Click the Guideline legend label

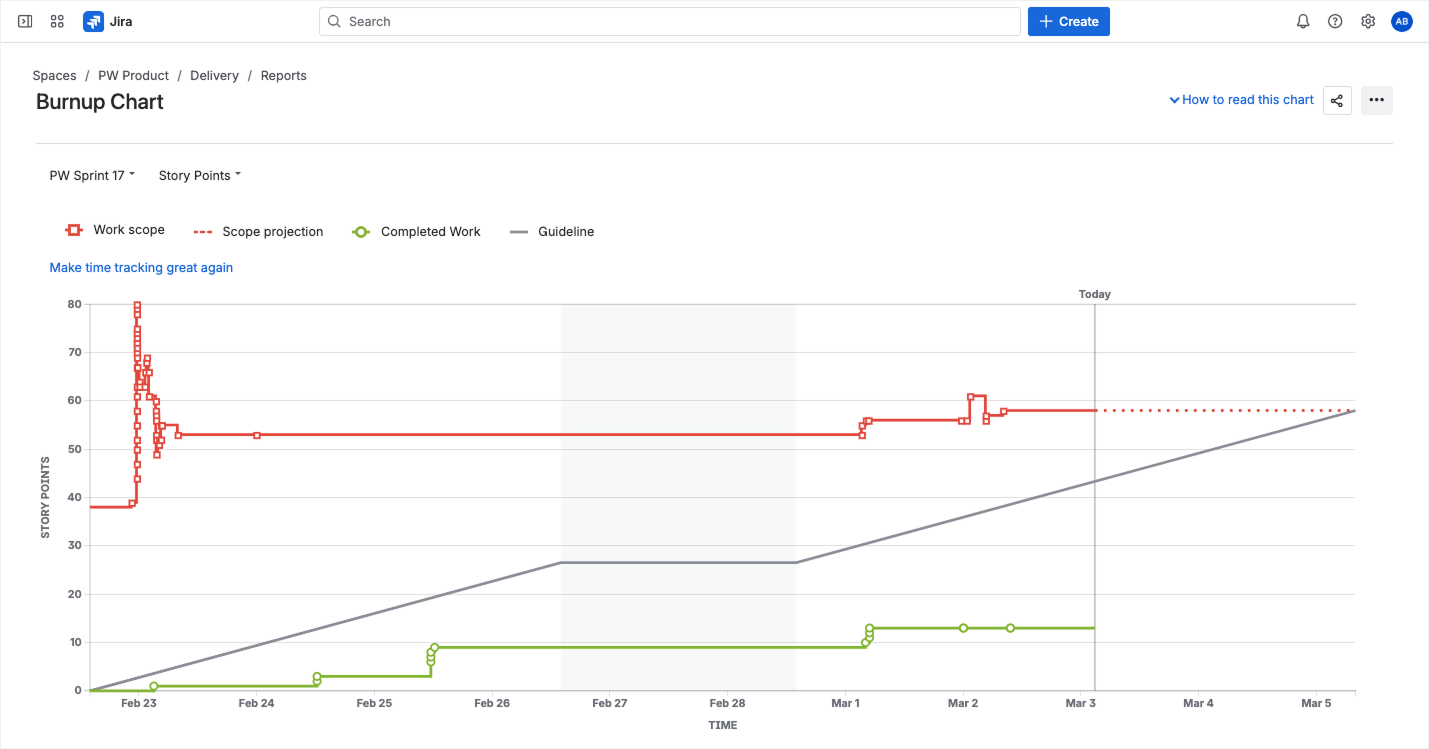(566, 232)
